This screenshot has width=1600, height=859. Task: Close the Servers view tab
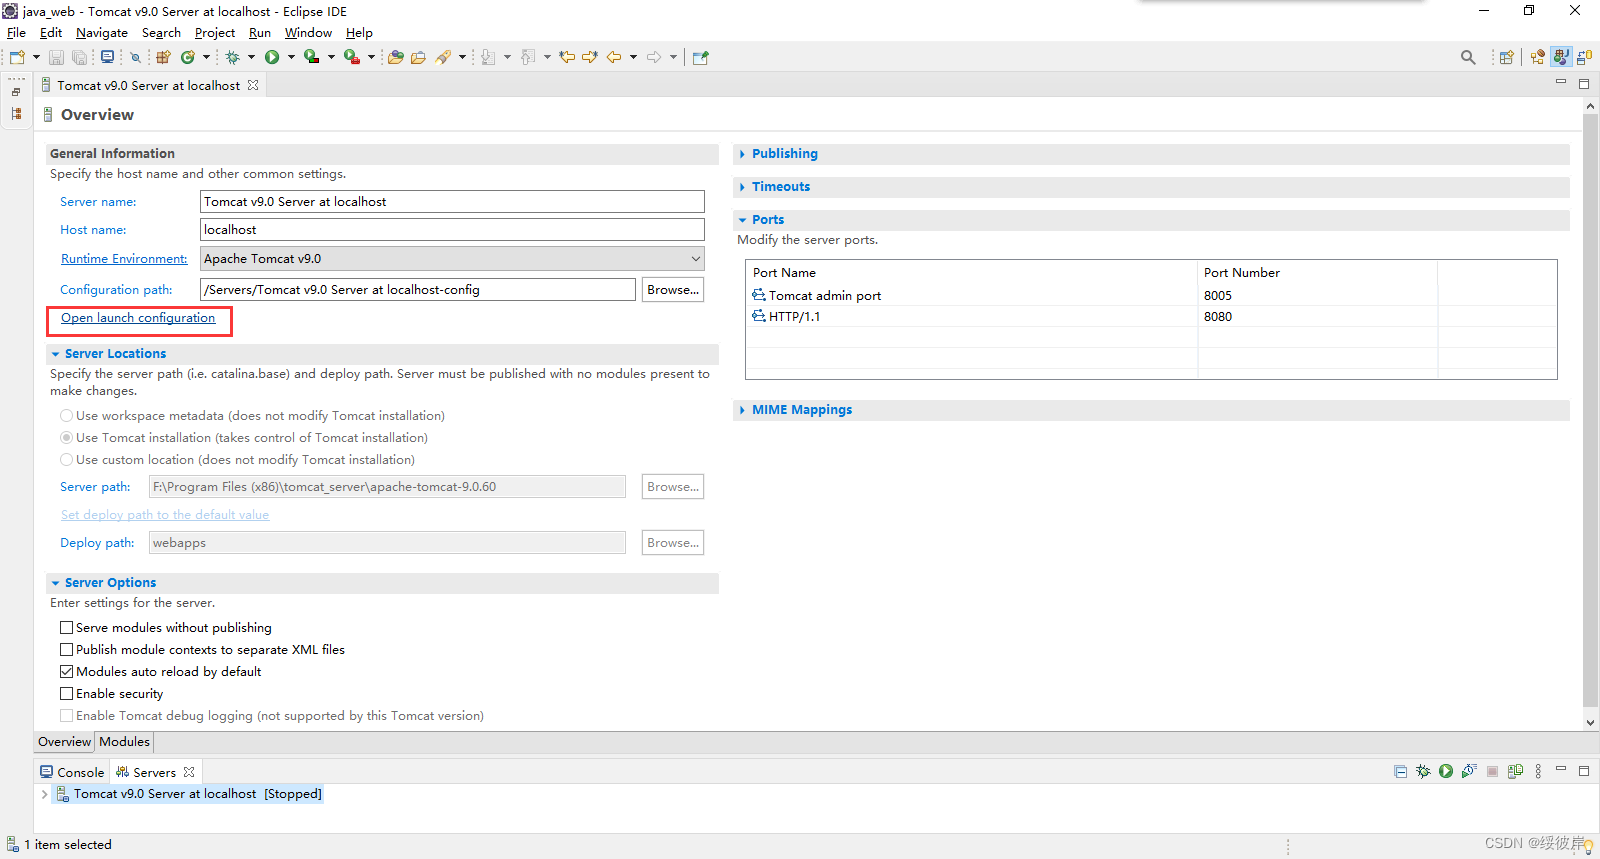(x=189, y=772)
